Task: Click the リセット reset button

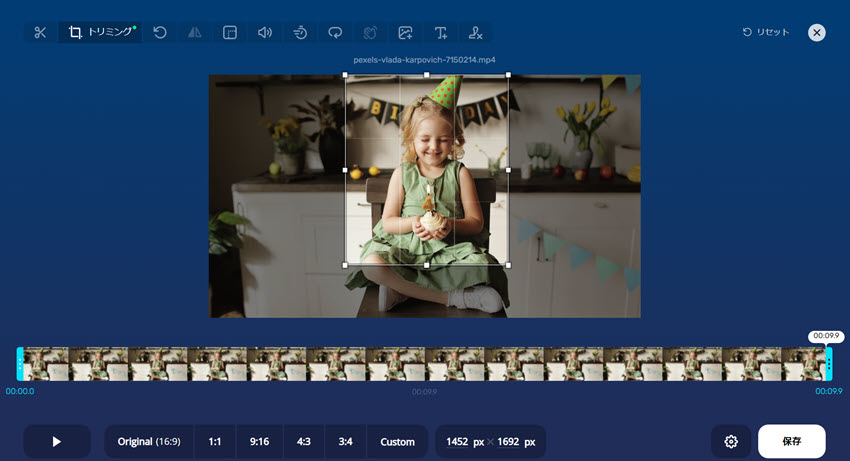Action: tap(766, 33)
